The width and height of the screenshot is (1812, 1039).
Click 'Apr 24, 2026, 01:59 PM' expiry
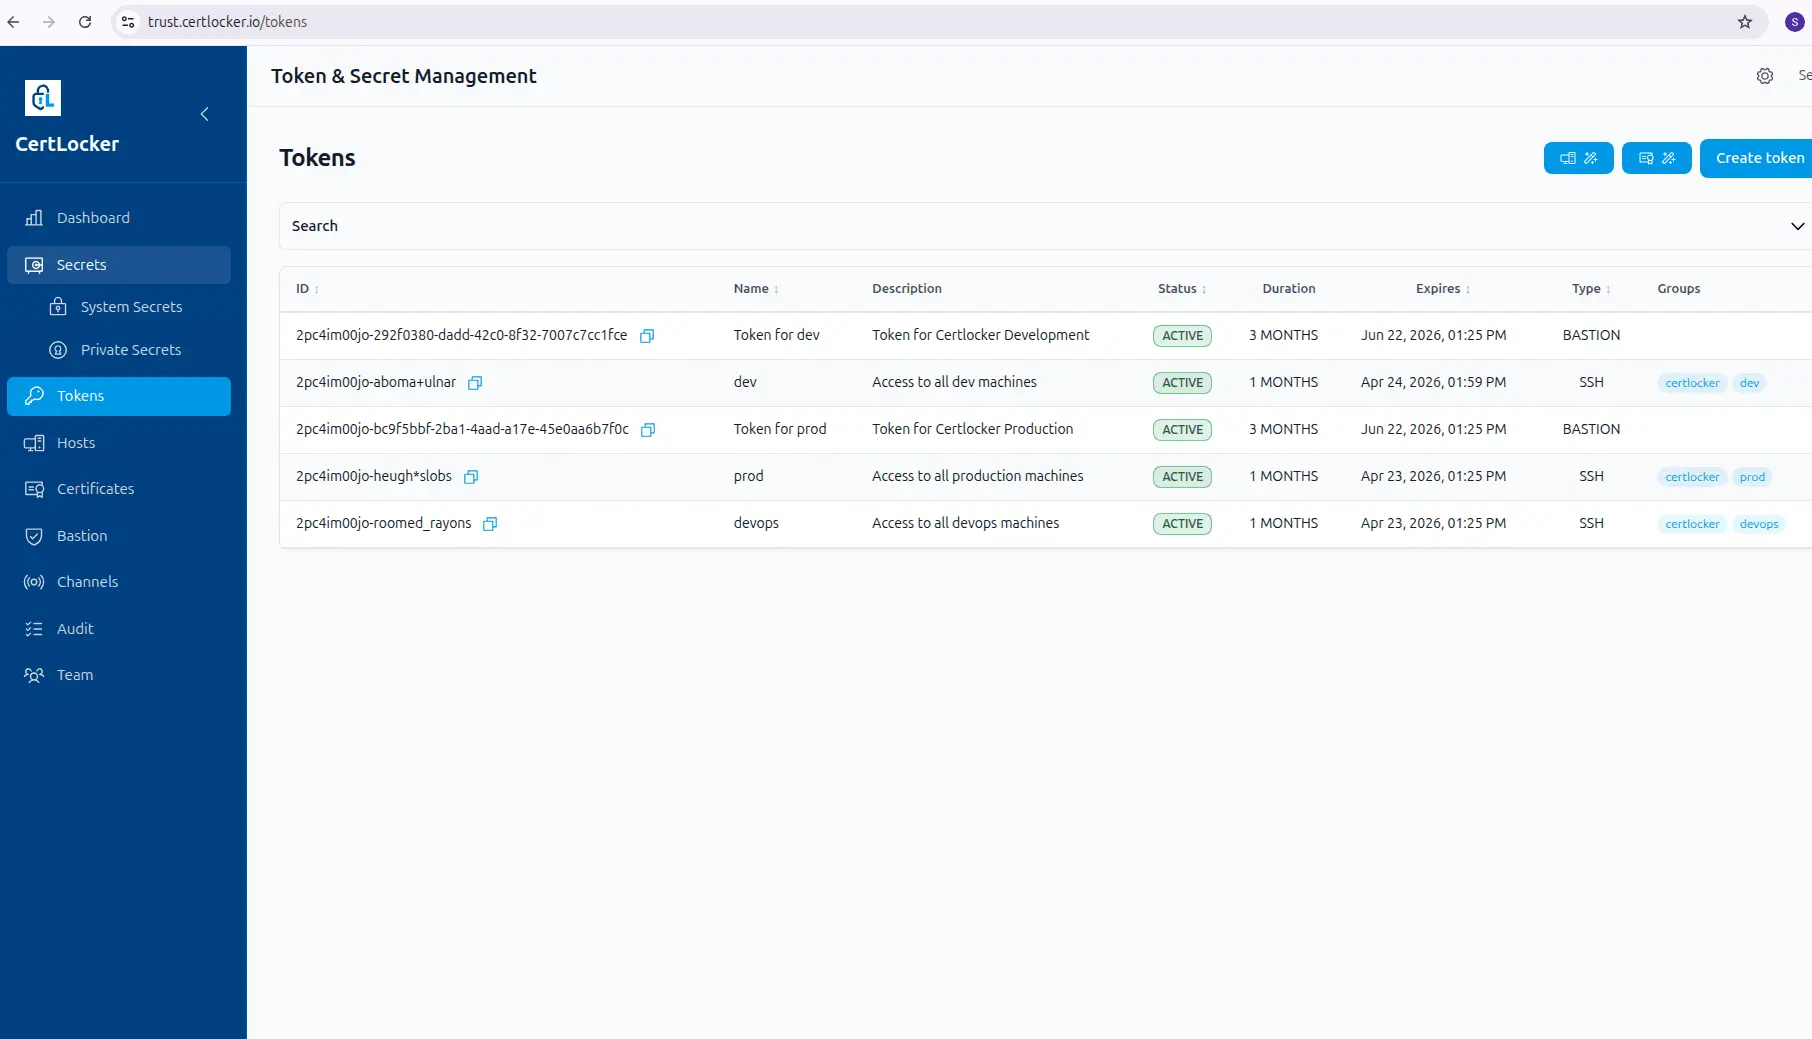click(1433, 382)
